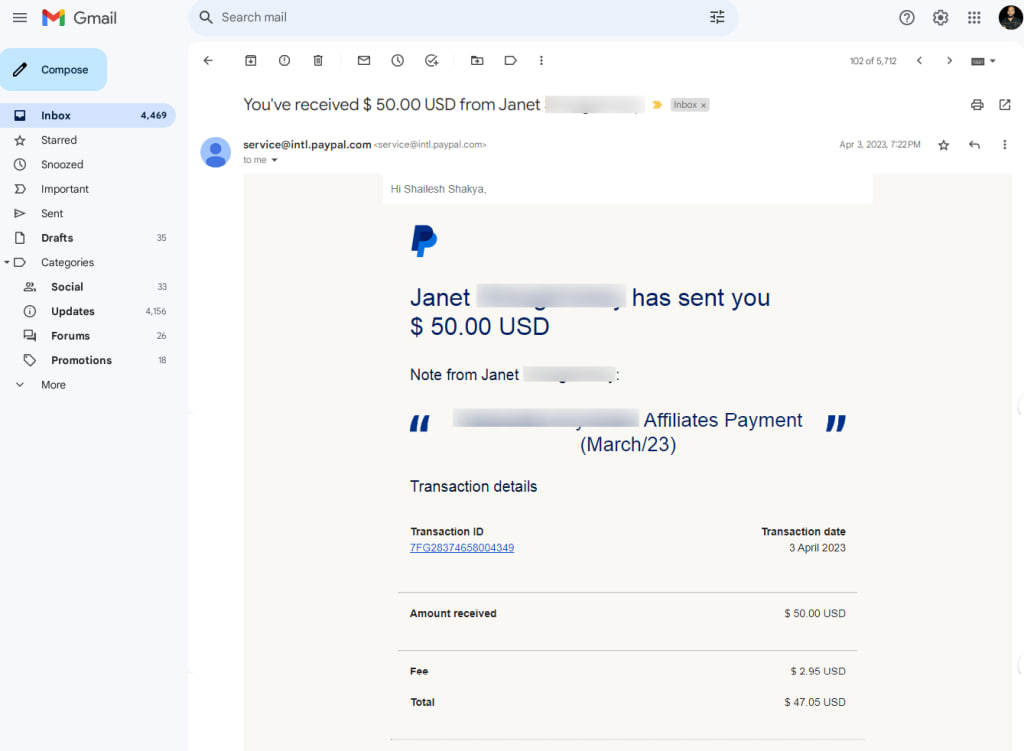Report this email as spam
Screen dimensions: 1024x751
pyautogui.click(x=284, y=61)
